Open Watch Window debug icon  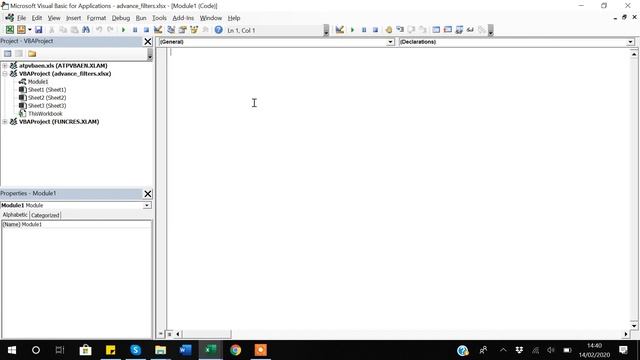click(459, 30)
